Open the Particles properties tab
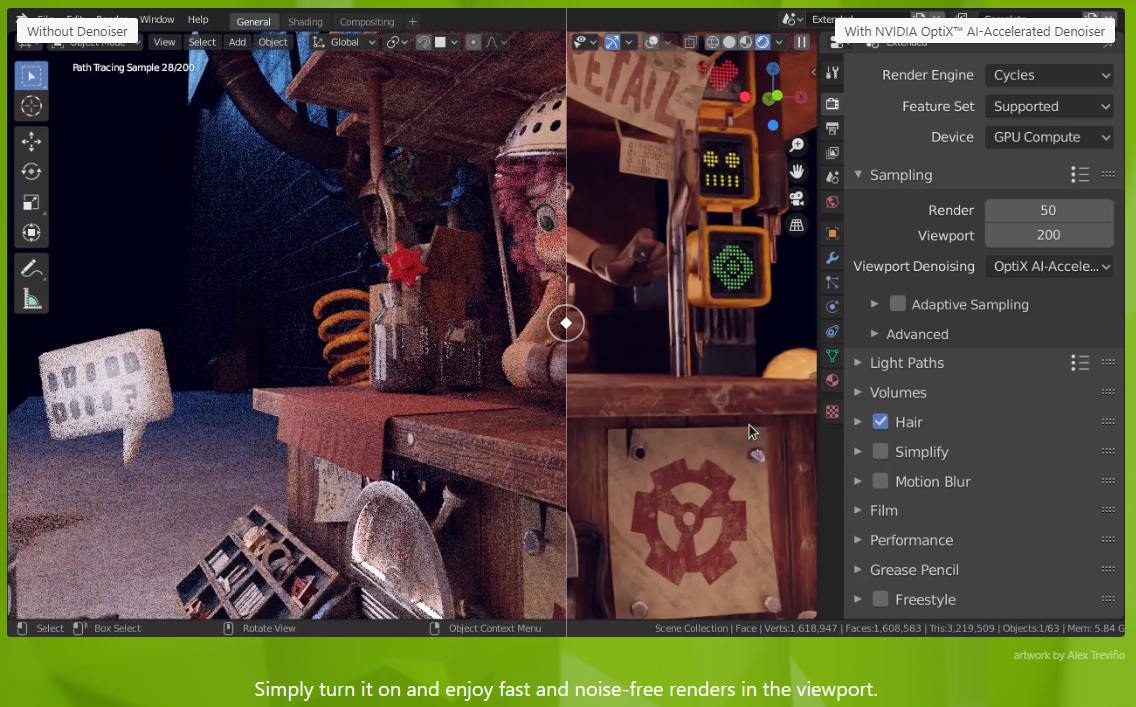The width and height of the screenshot is (1136, 707). click(832, 283)
